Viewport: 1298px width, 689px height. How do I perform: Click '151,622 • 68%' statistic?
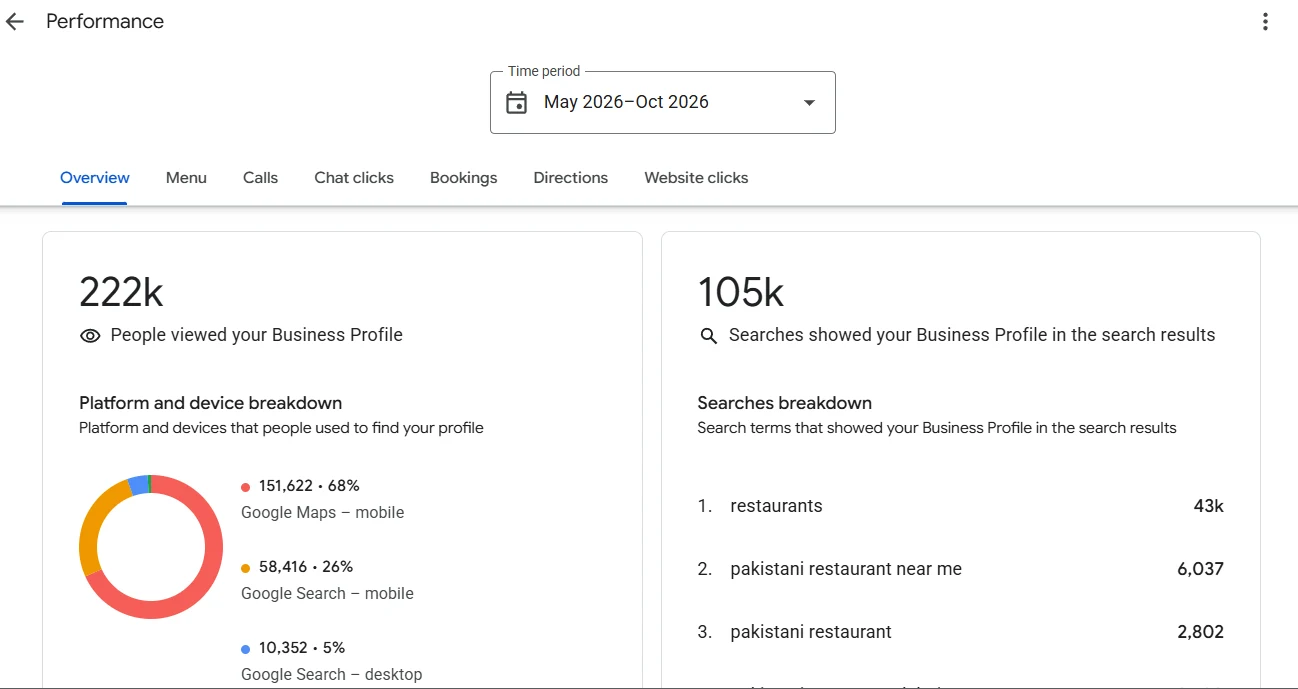(x=309, y=486)
